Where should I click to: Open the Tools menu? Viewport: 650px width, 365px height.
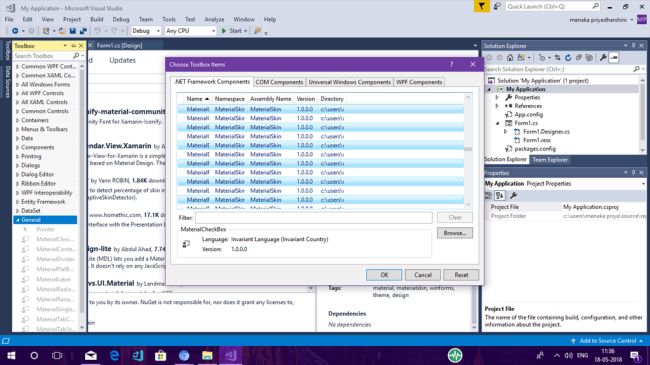point(169,19)
